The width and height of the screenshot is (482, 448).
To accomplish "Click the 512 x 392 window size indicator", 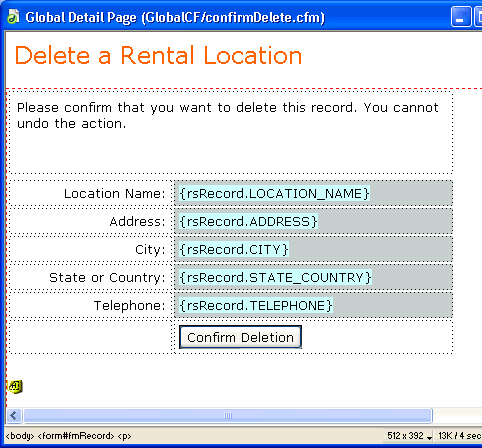I will click(405, 436).
